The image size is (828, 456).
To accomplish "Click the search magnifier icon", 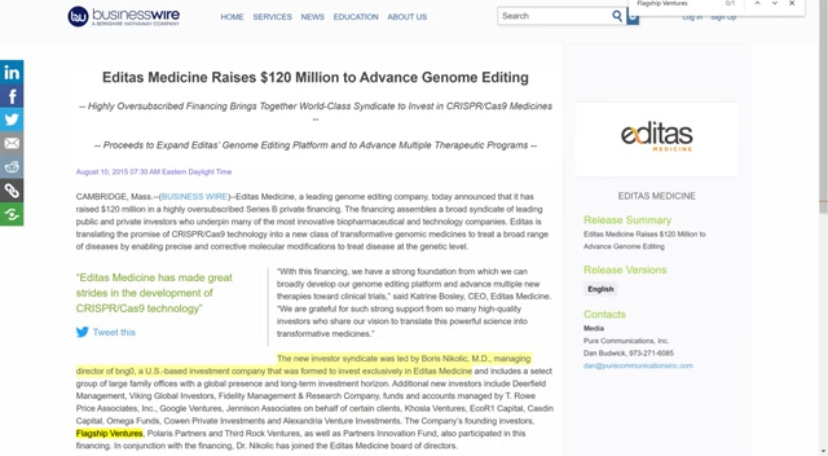I will click(x=617, y=16).
